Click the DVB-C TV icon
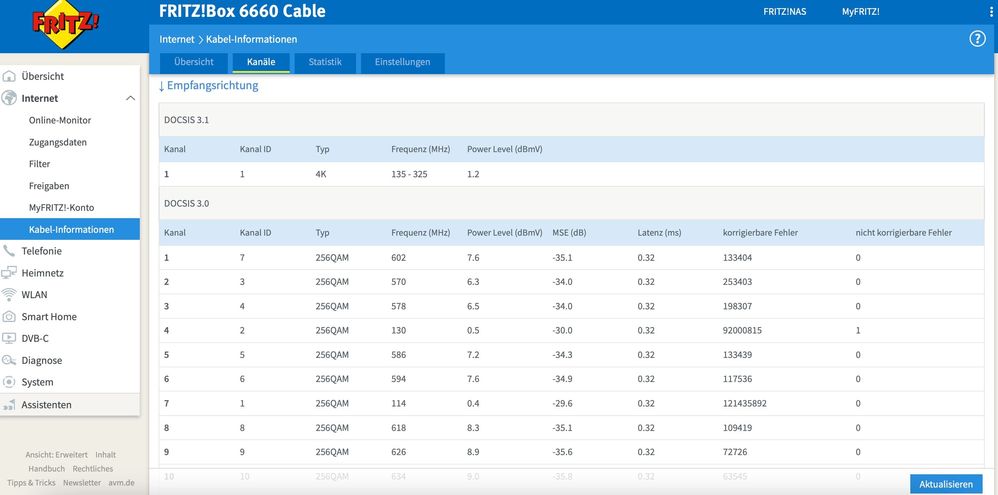998x495 pixels. [x=9, y=338]
